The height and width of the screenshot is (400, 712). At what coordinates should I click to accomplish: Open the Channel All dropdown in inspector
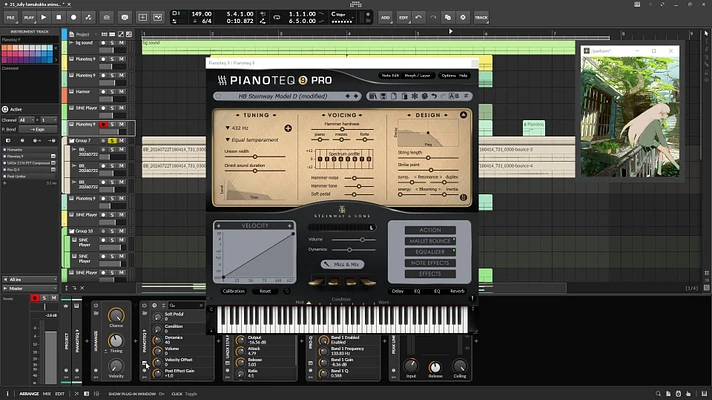click(27, 120)
